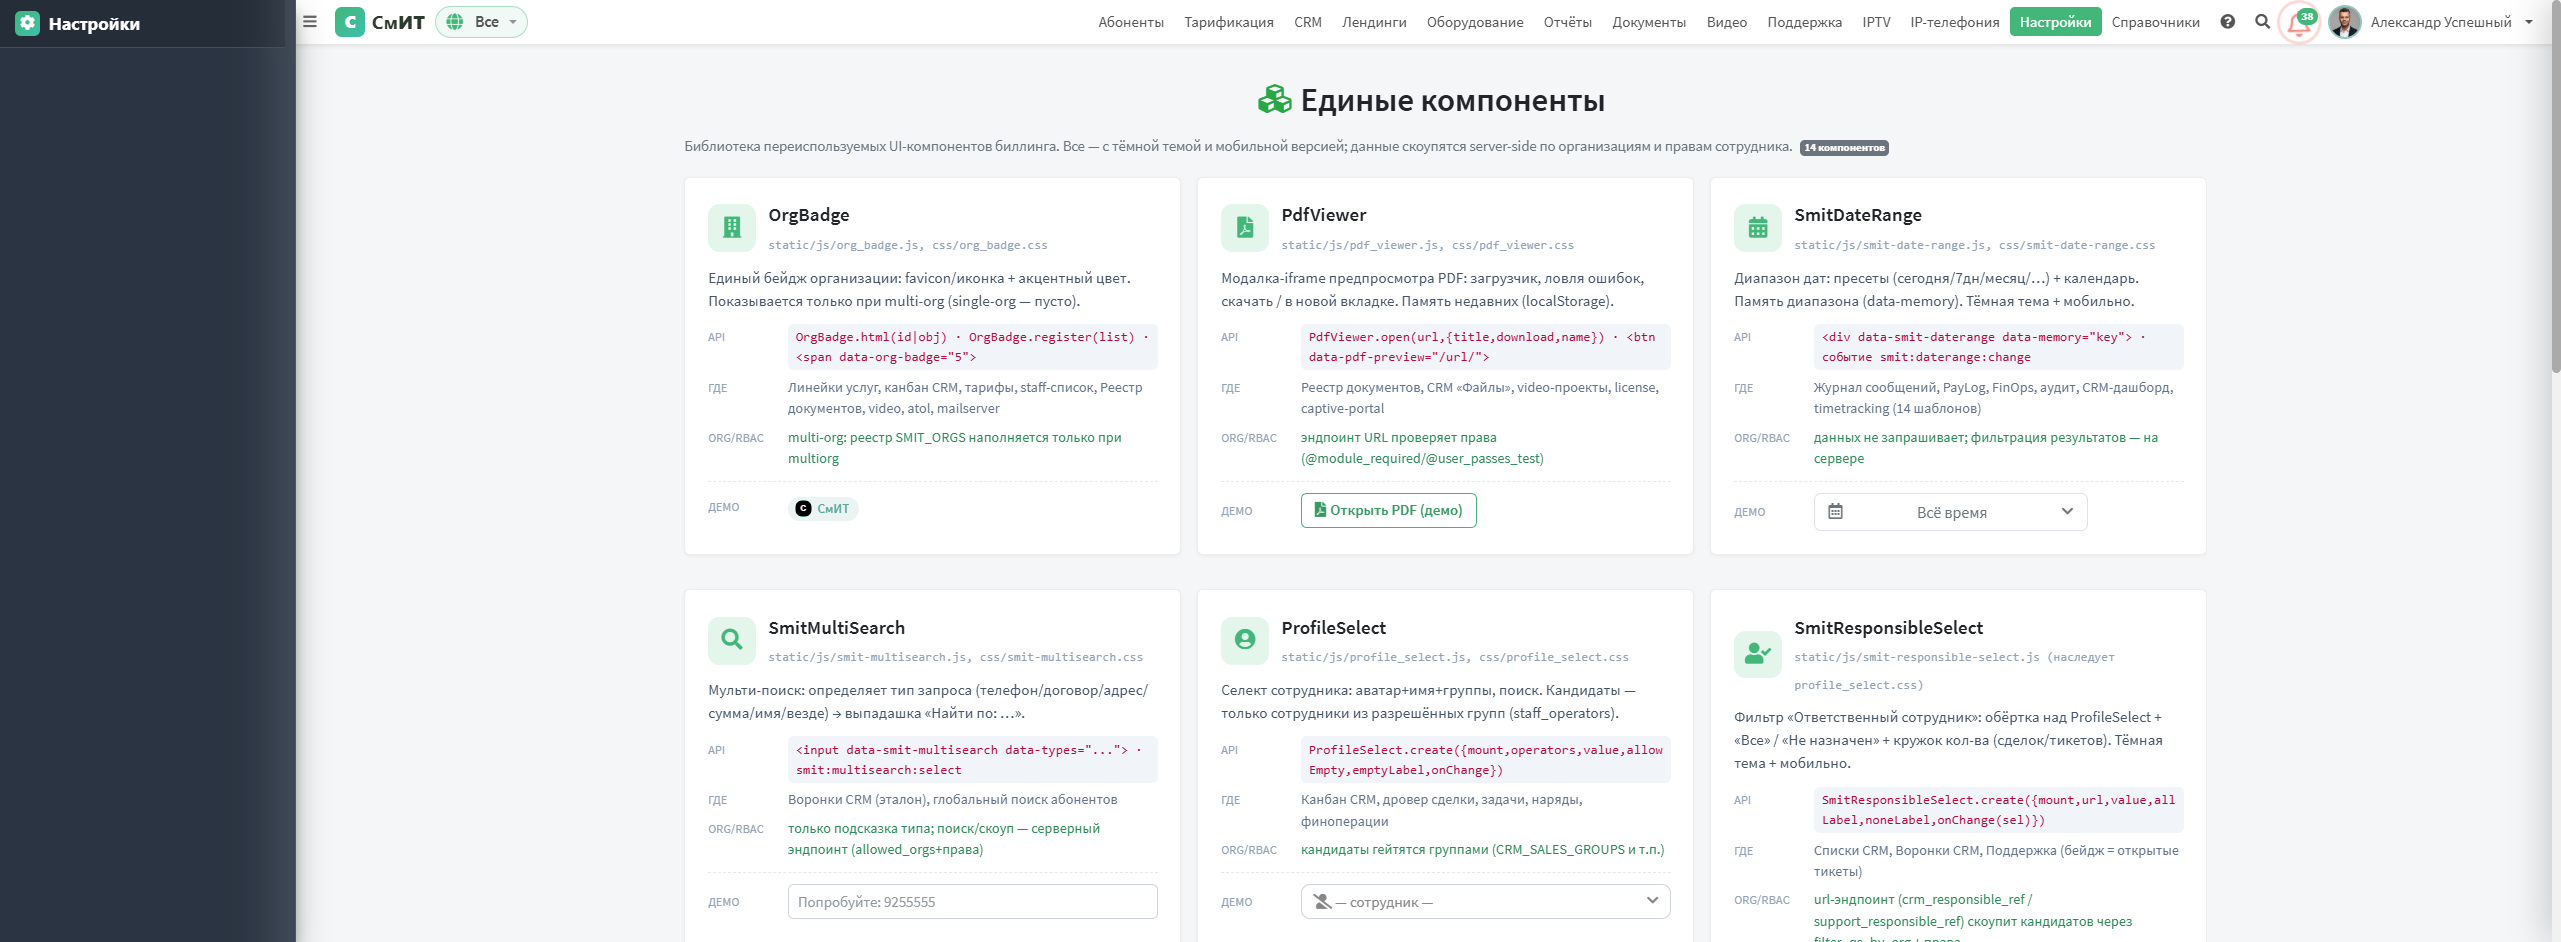
Task: Open the CRM menu
Action: point(1308,22)
